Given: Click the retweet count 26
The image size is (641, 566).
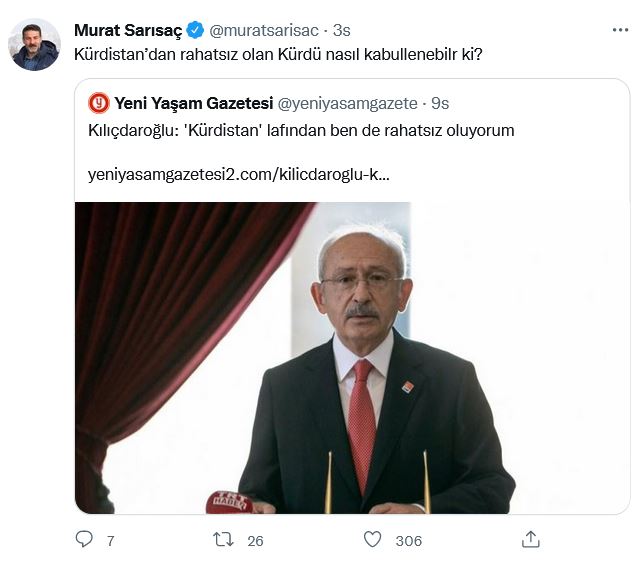Looking at the screenshot, I should [x=255, y=540].
